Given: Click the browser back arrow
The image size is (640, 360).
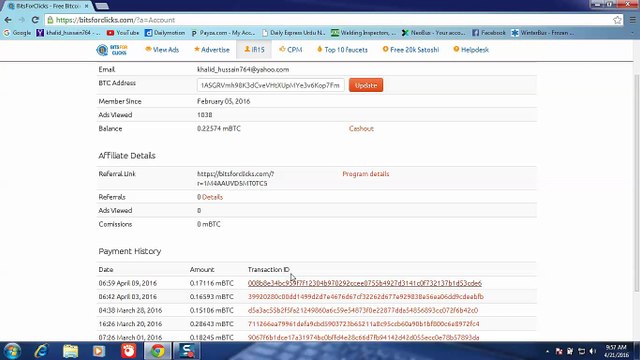Looking at the screenshot, I should [8, 20].
